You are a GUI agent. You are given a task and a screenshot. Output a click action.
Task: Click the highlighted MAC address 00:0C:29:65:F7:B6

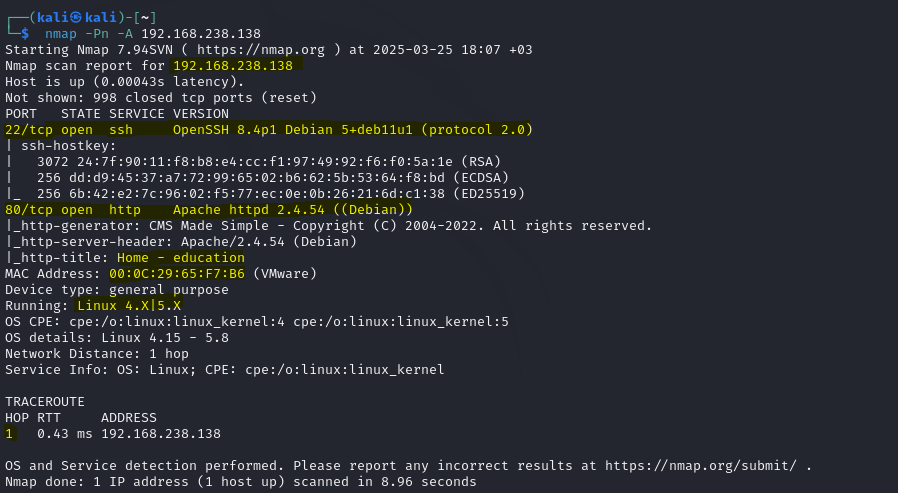(177, 274)
